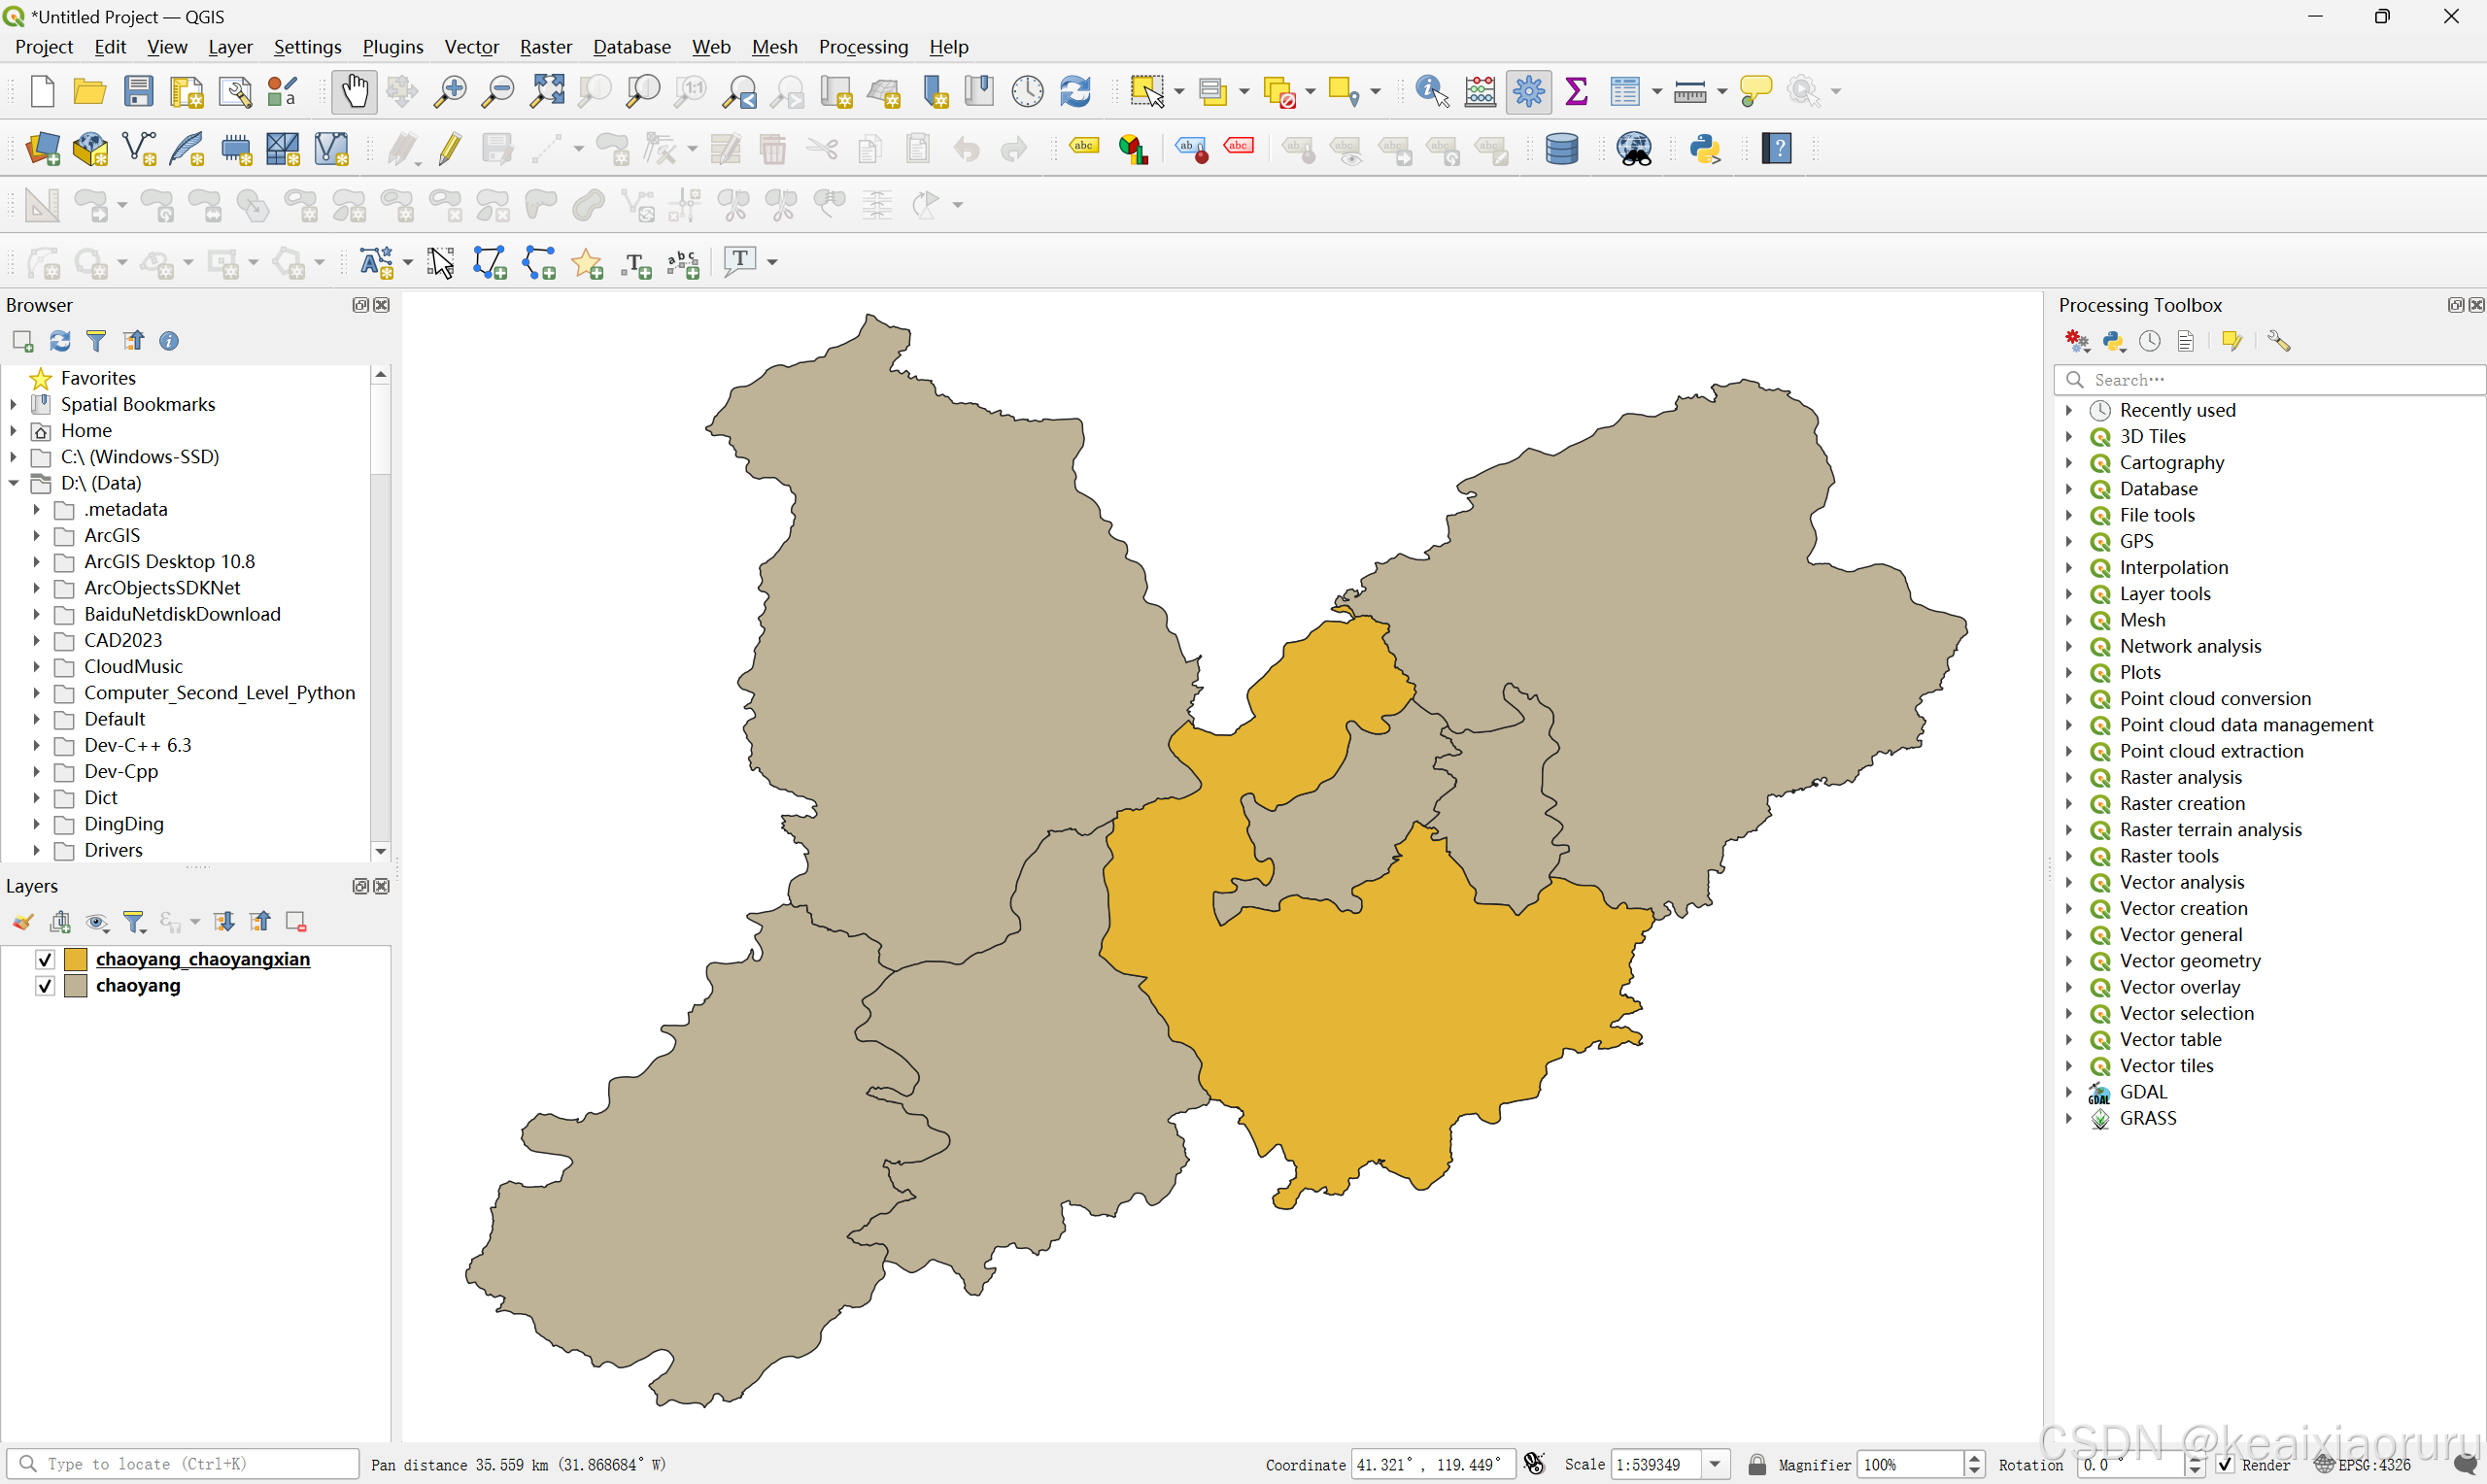Click the Processing Toolbox search field
Image resolution: width=2487 pixels, height=1484 pixels.
2270,380
